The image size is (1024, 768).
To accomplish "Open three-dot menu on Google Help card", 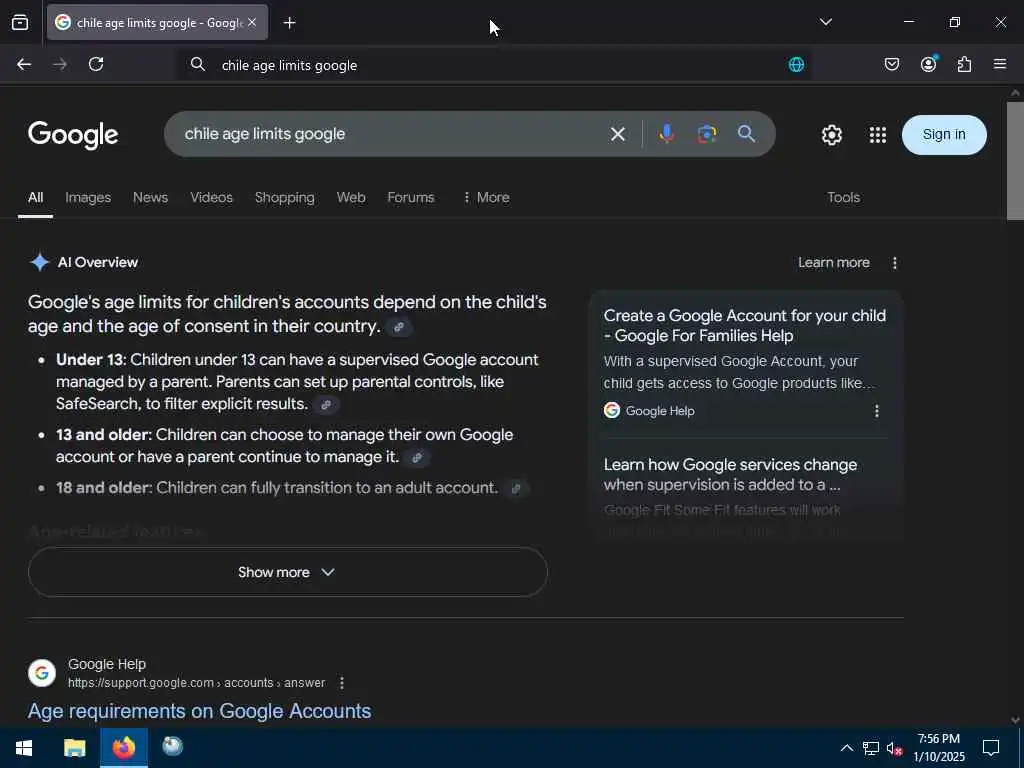I will 876,411.
